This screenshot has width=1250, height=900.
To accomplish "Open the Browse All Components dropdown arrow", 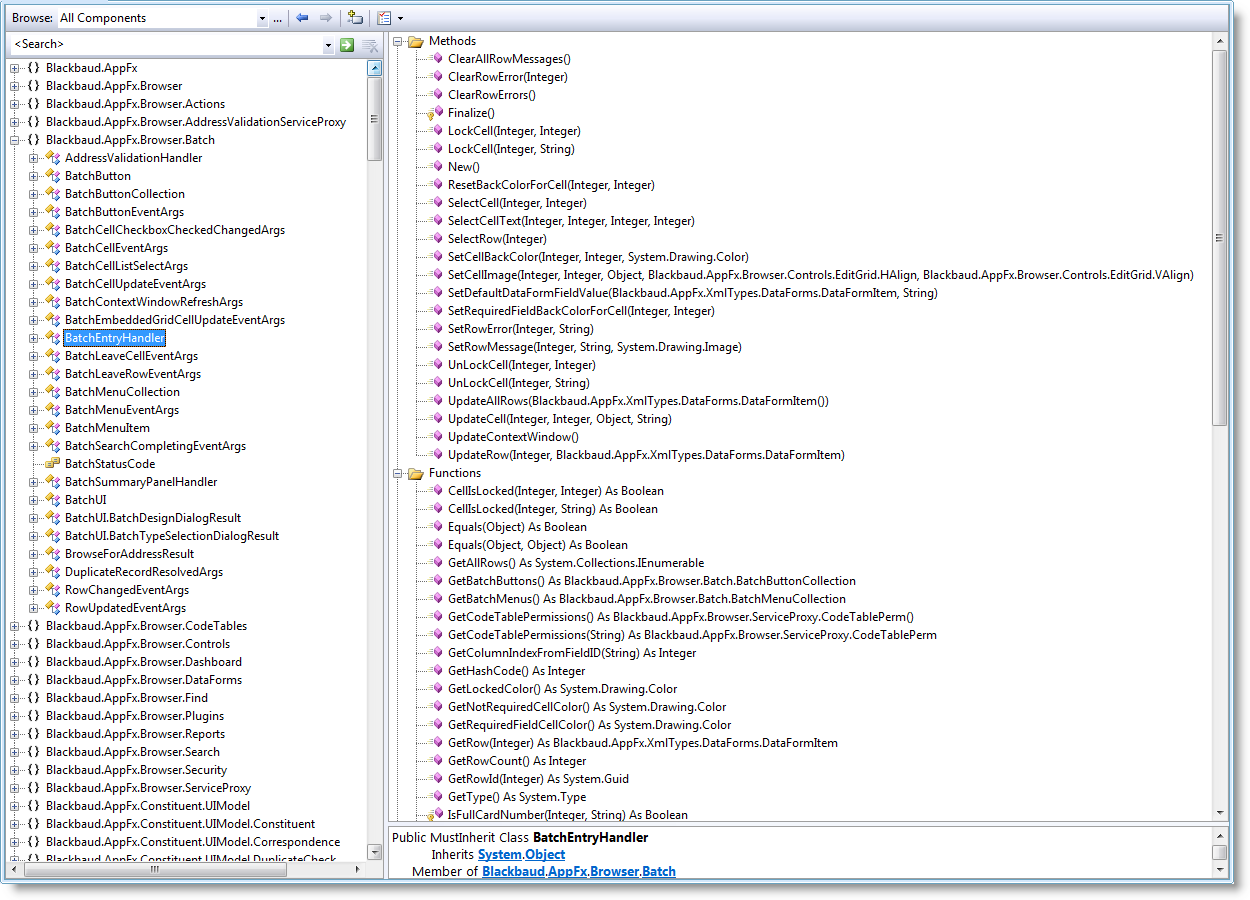I will pos(262,18).
